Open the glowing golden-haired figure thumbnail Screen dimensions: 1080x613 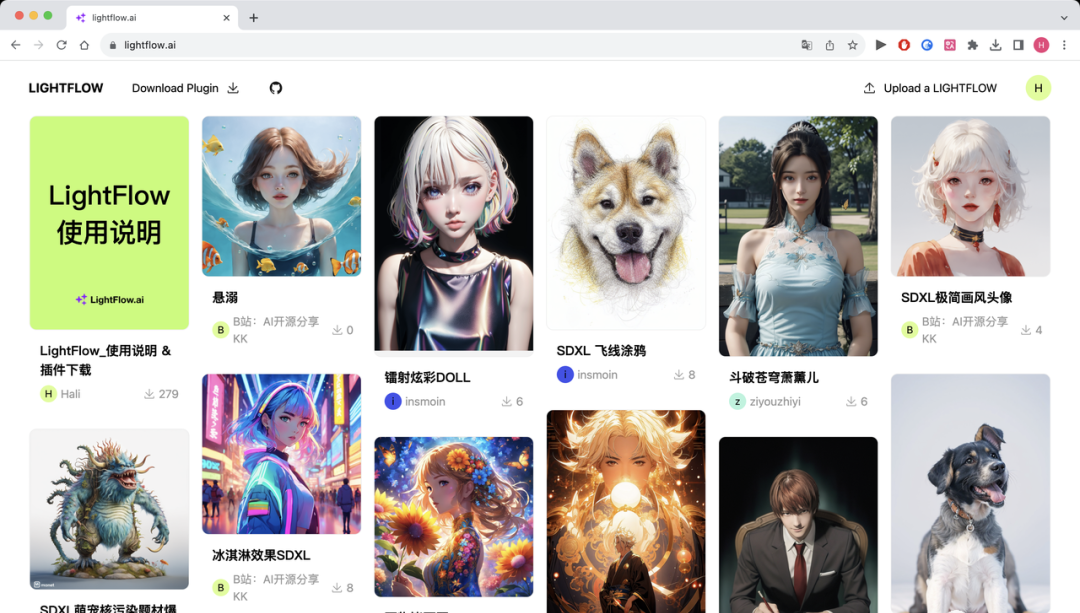(x=626, y=512)
